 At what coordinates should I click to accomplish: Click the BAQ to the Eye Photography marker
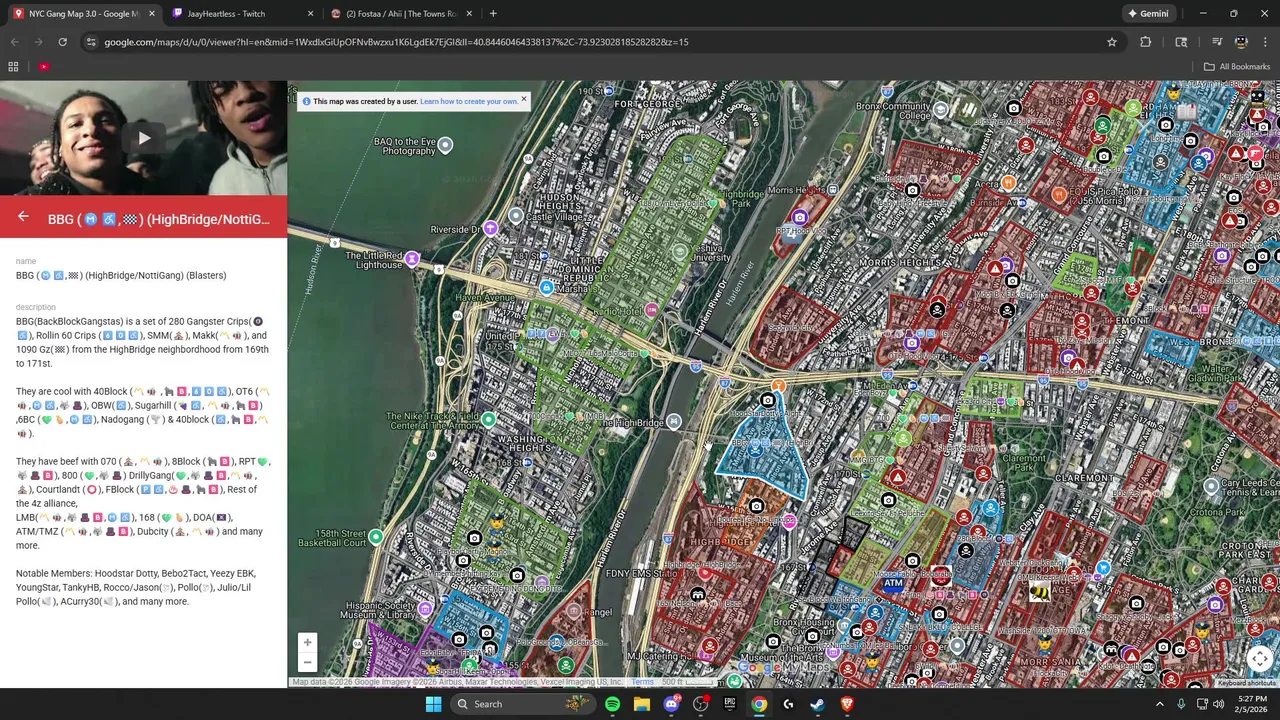coord(445,145)
